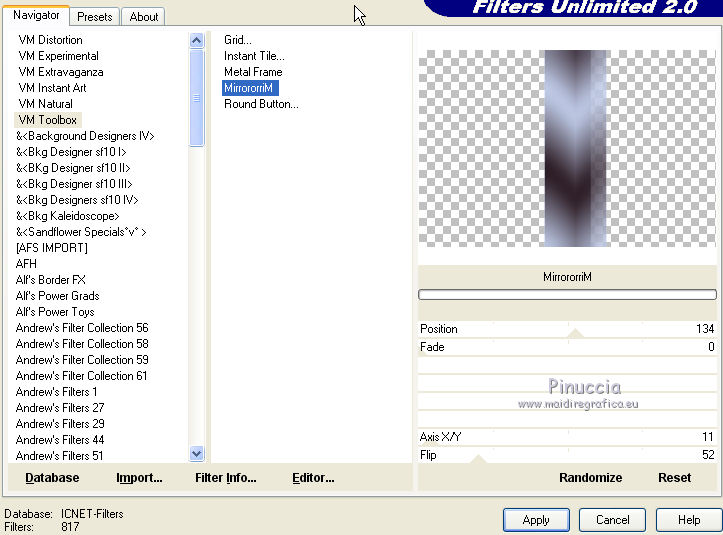Image resolution: width=723 pixels, height=535 pixels.
Task: Select Alf's Power Grads category
Action: point(57,296)
